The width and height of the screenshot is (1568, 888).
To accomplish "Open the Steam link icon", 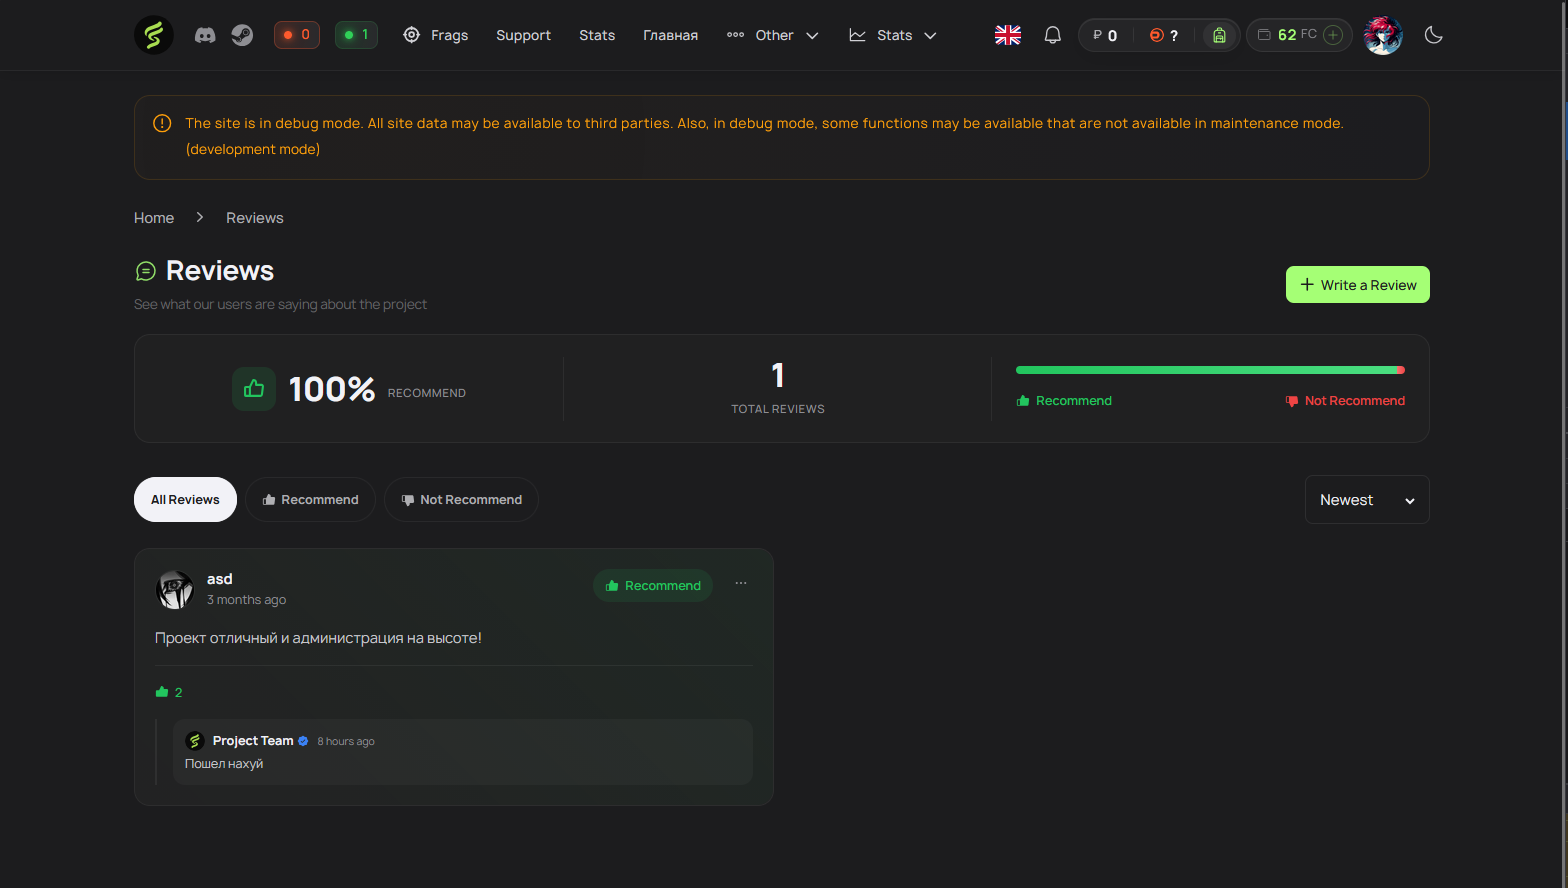I will click(x=242, y=35).
